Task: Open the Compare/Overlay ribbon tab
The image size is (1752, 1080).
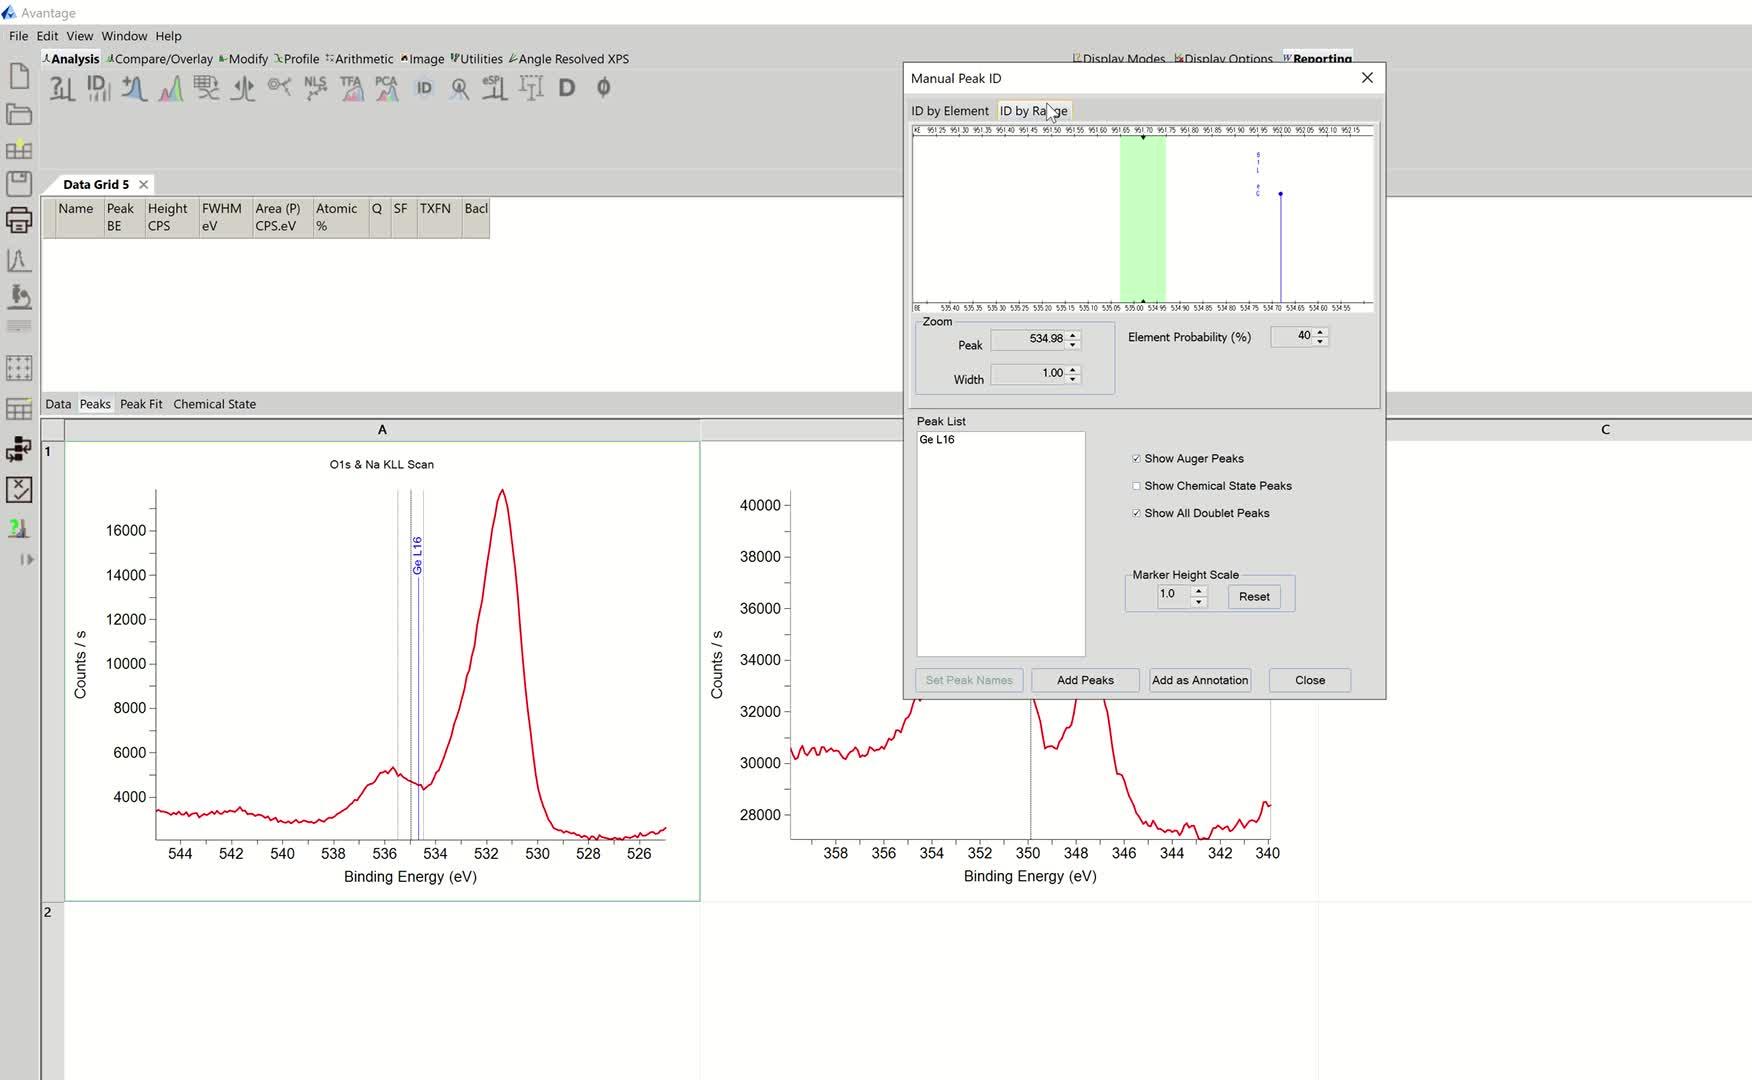Action: tap(162, 59)
